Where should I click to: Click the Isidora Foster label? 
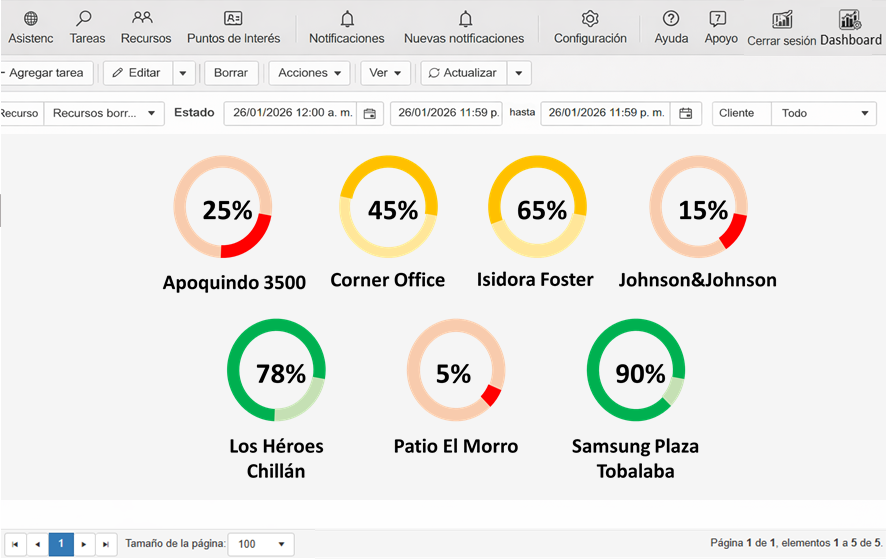tap(535, 279)
